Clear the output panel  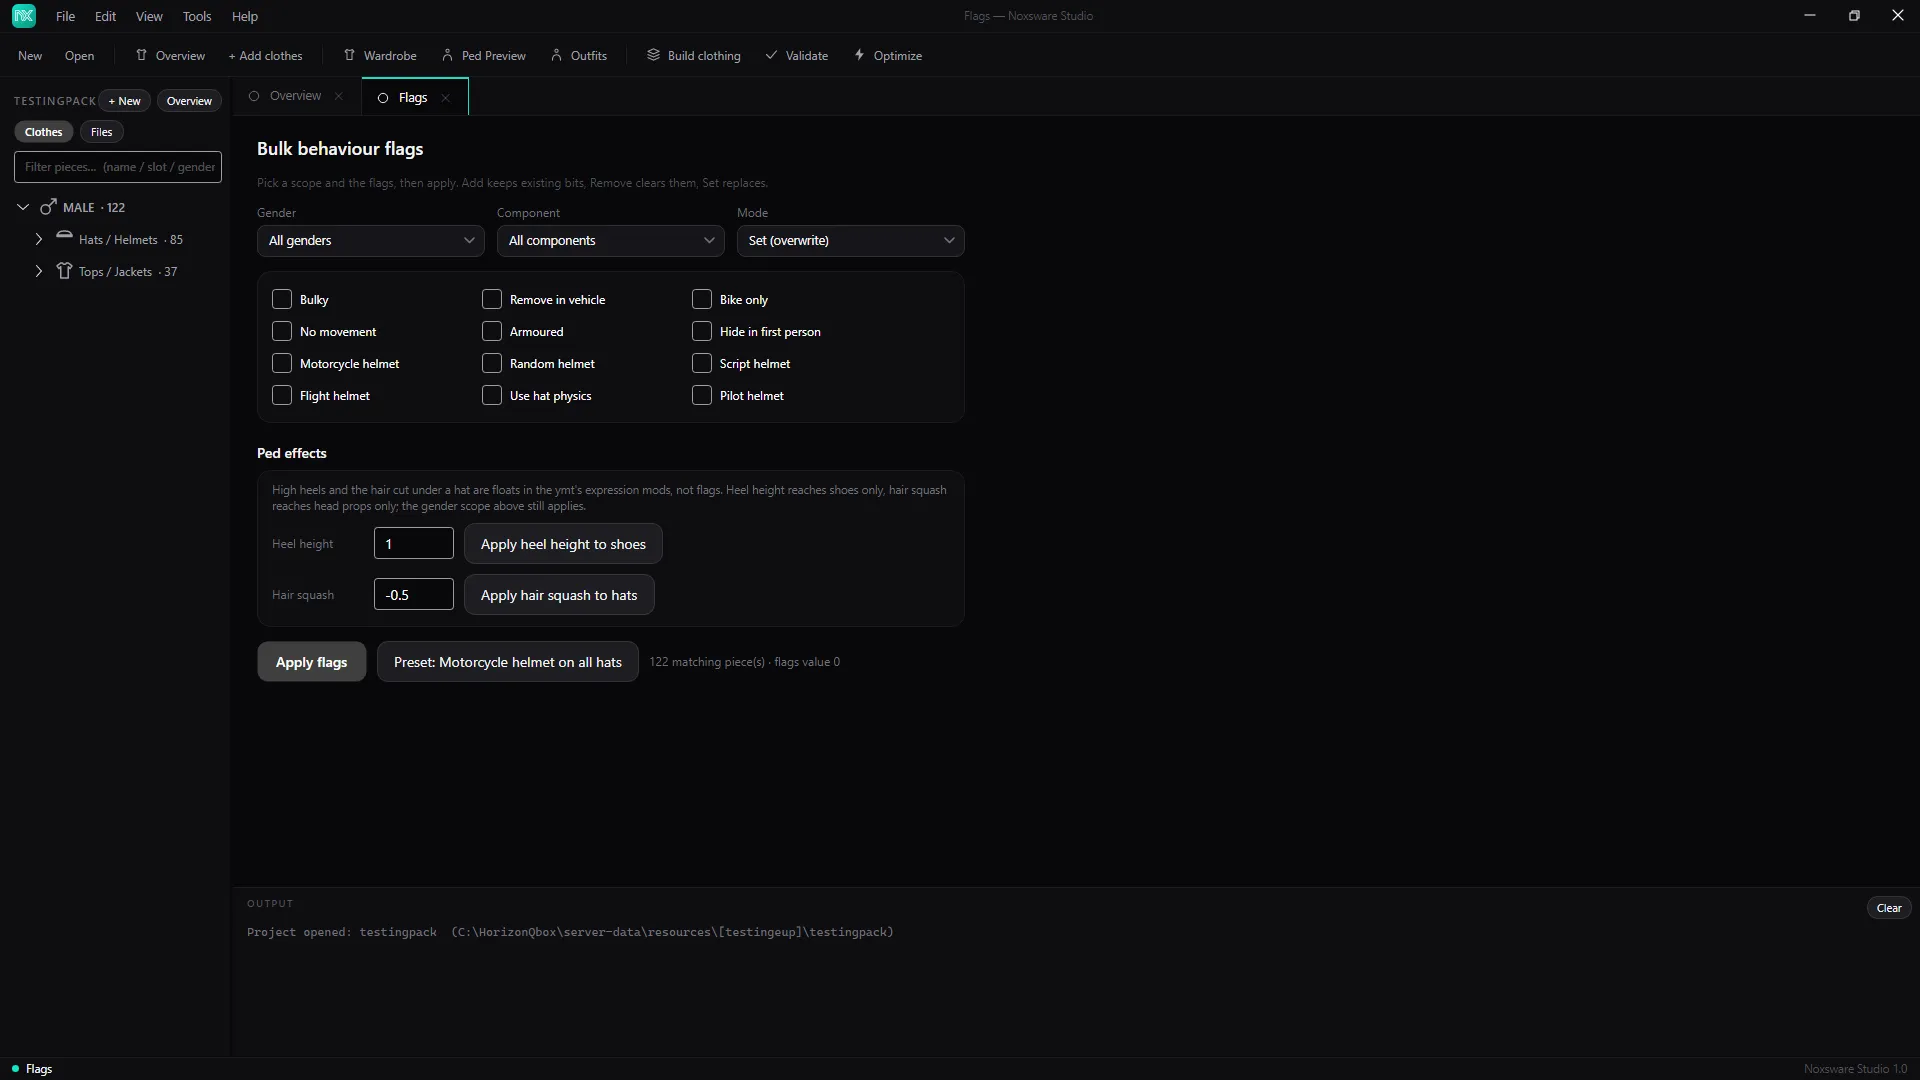pyautogui.click(x=1889, y=908)
